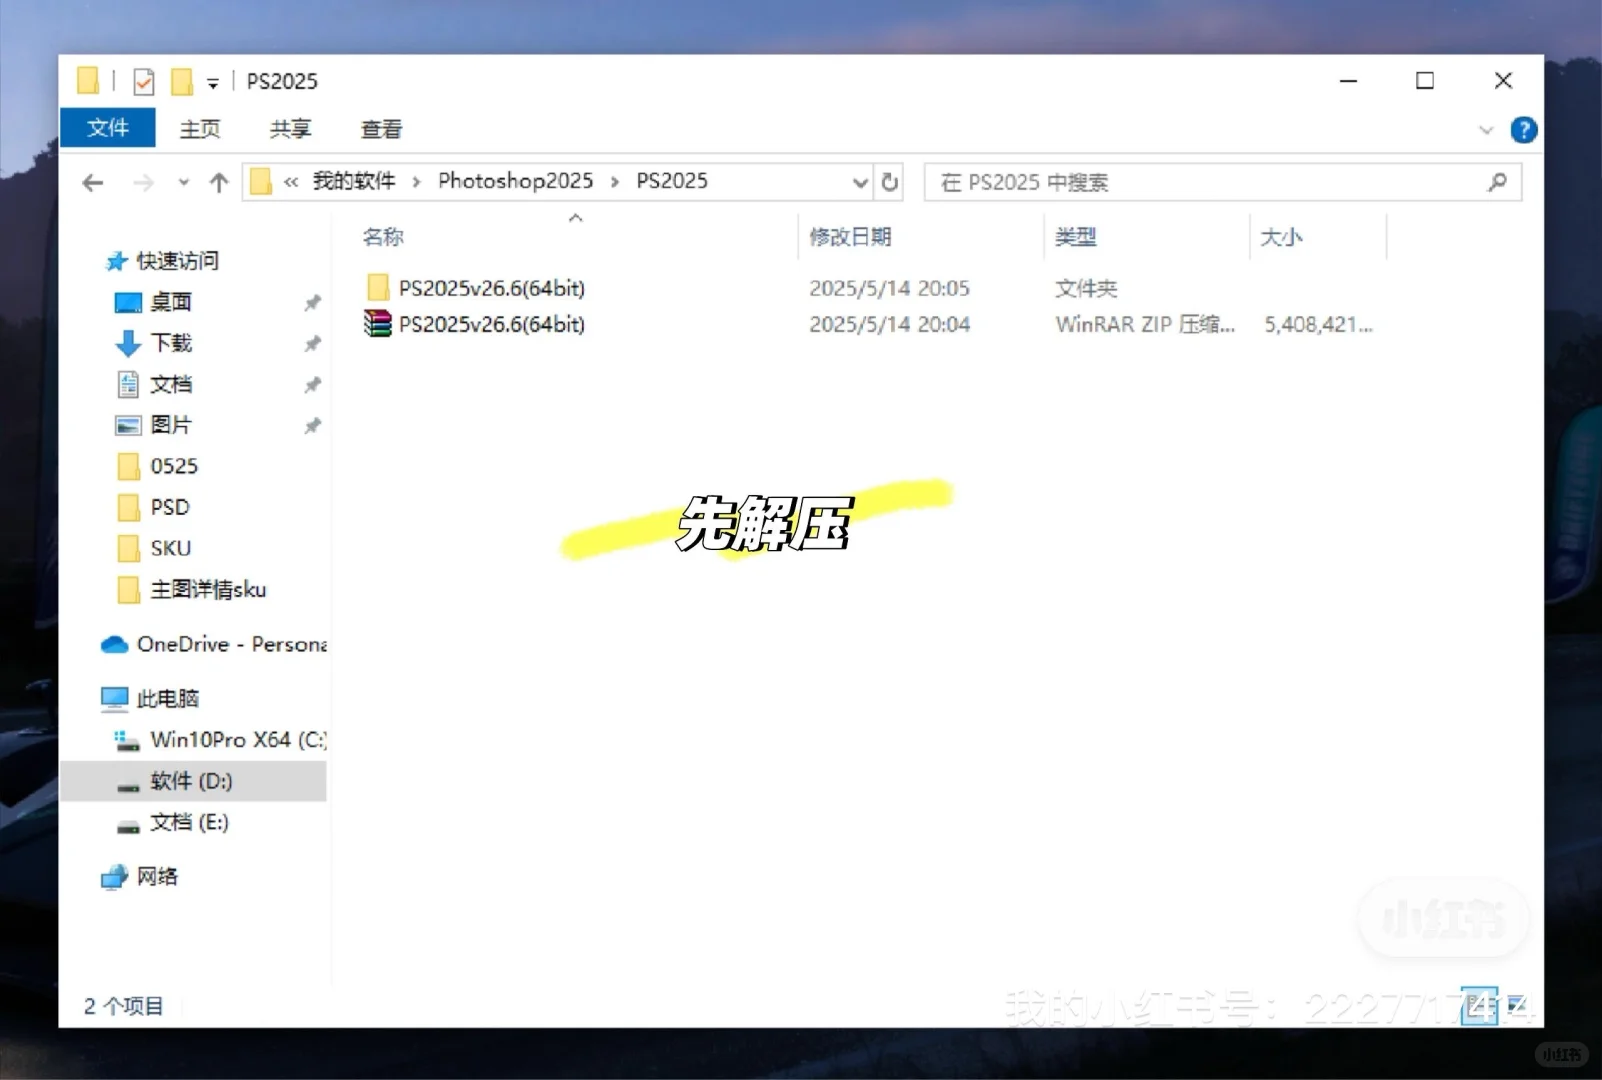This screenshot has width=1602, height=1080.
Task: Unpin 桌面 from Quick Access
Action: tap(313, 302)
